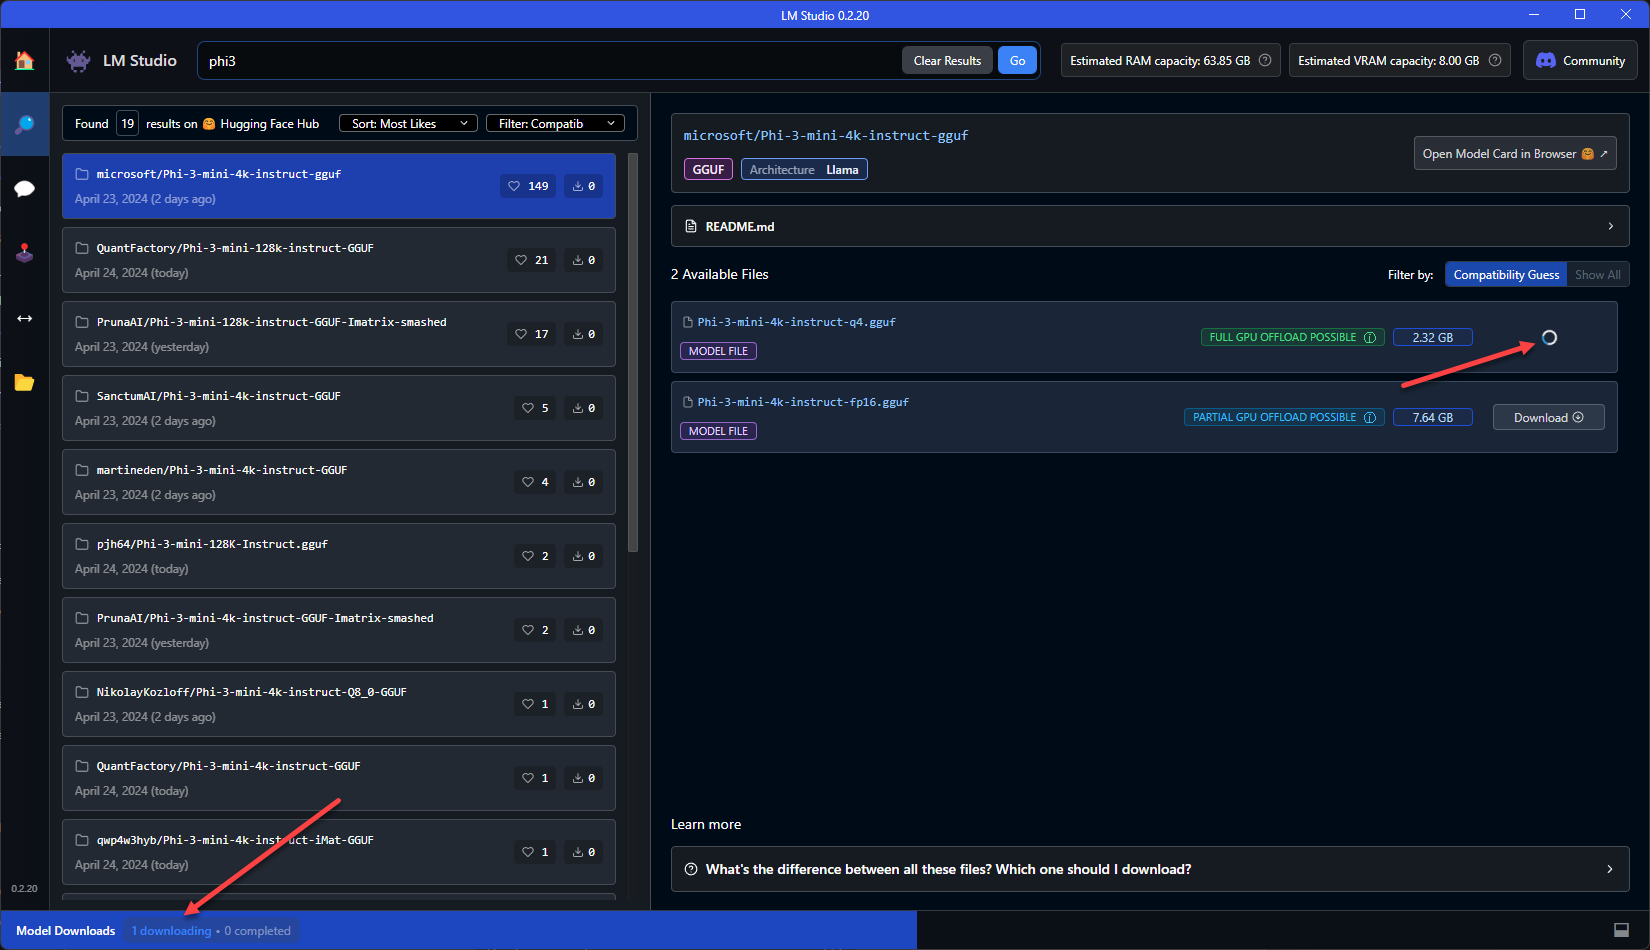Open the Playground joystick sidebar icon

tap(24, 253)
